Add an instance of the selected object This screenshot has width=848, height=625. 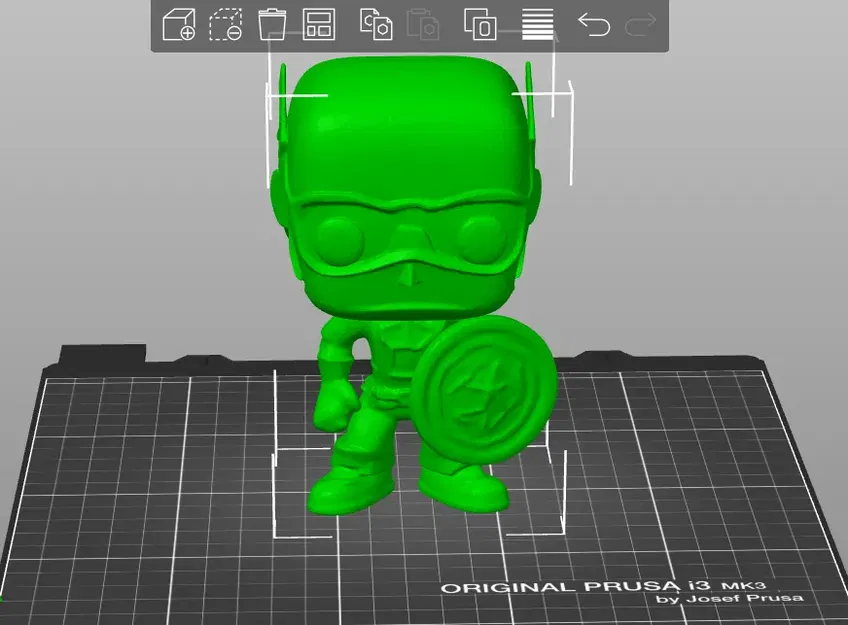click(x=479, y=27)
